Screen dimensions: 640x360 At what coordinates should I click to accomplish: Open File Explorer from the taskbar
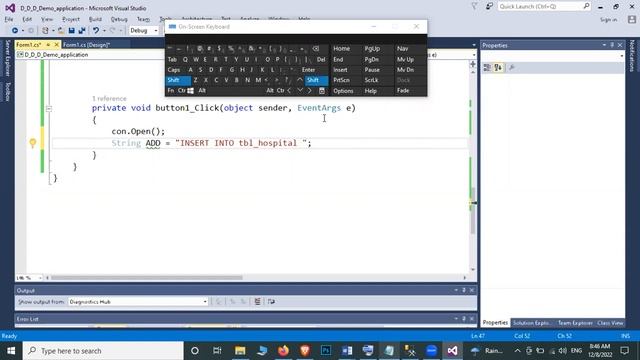click(240, 351)
